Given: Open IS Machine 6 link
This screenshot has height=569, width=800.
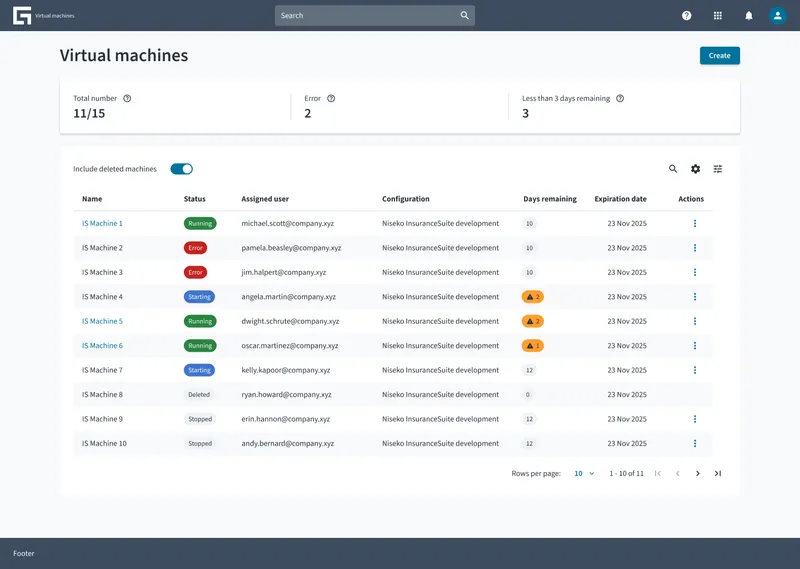Looking at the screenshot, I should [102, 346].
